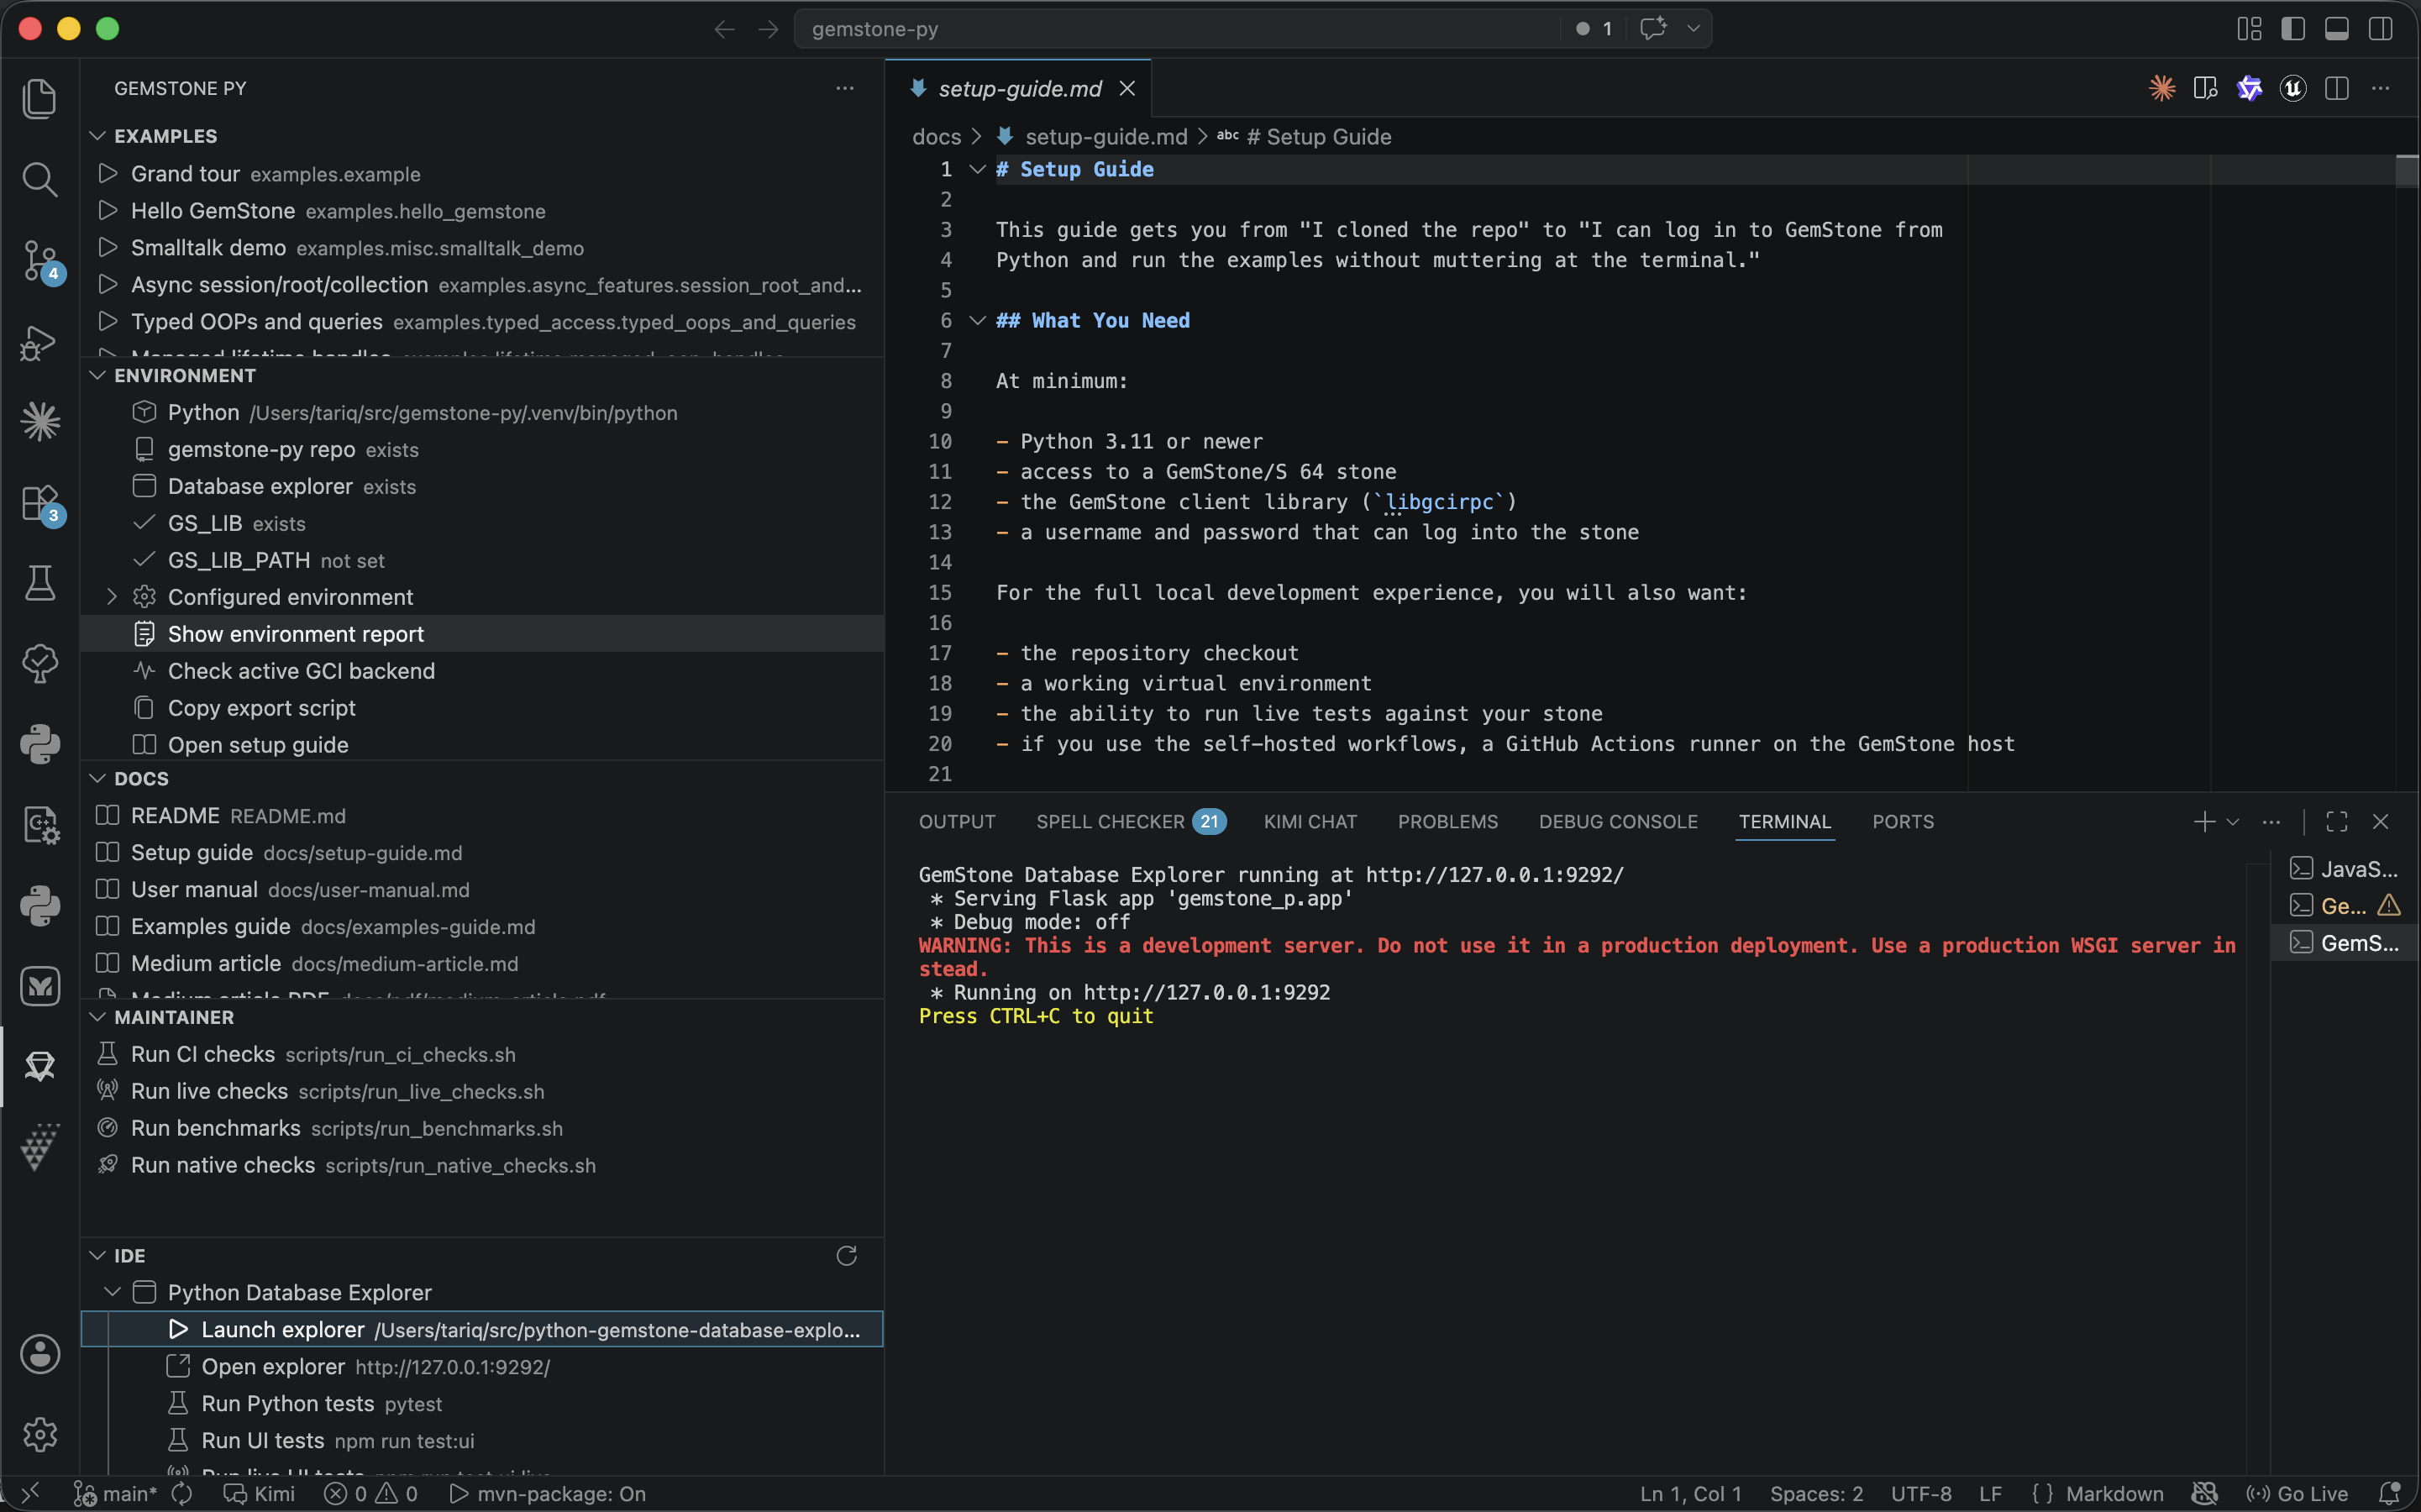
Task: Switch to the SPELL CHECKER tab
Action: click(x=1130, y=821)
